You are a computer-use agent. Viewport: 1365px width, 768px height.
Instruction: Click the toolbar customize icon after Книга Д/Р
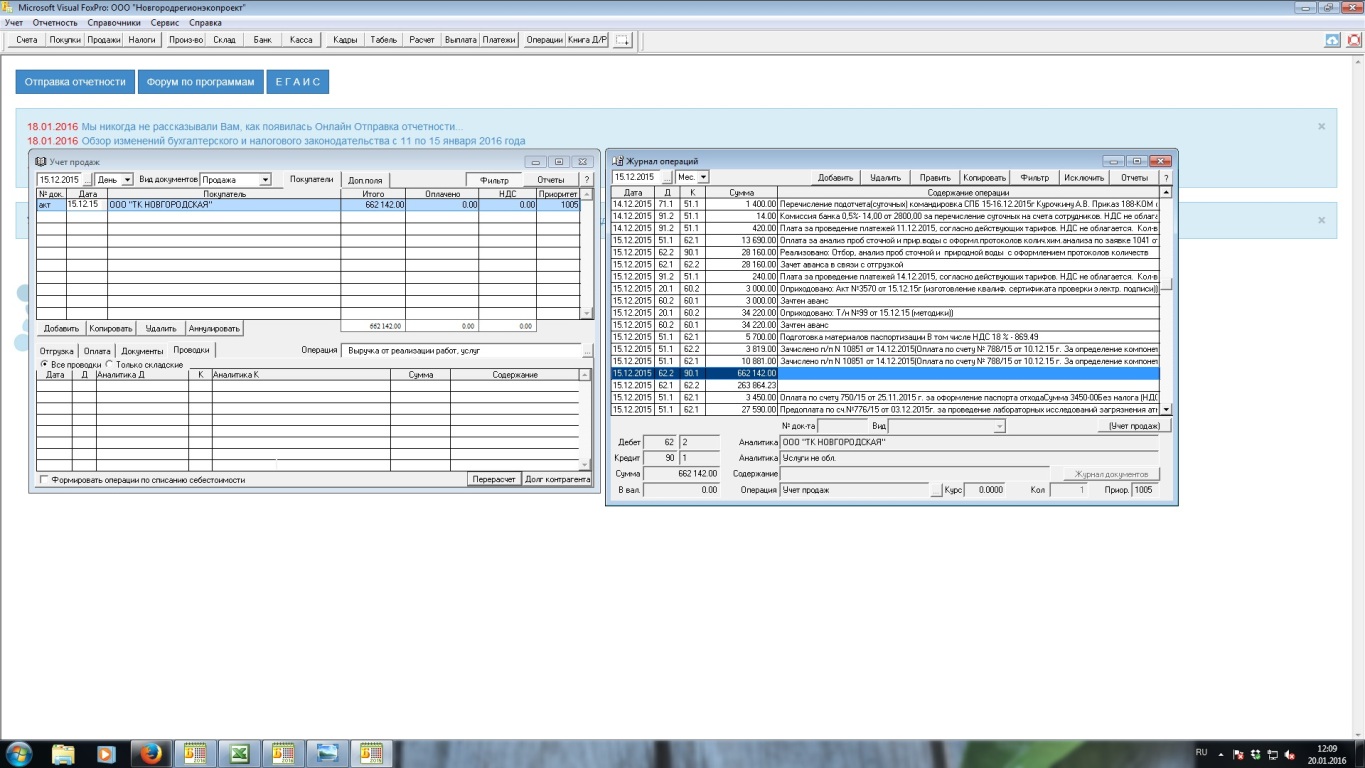[x=623, y=40]
